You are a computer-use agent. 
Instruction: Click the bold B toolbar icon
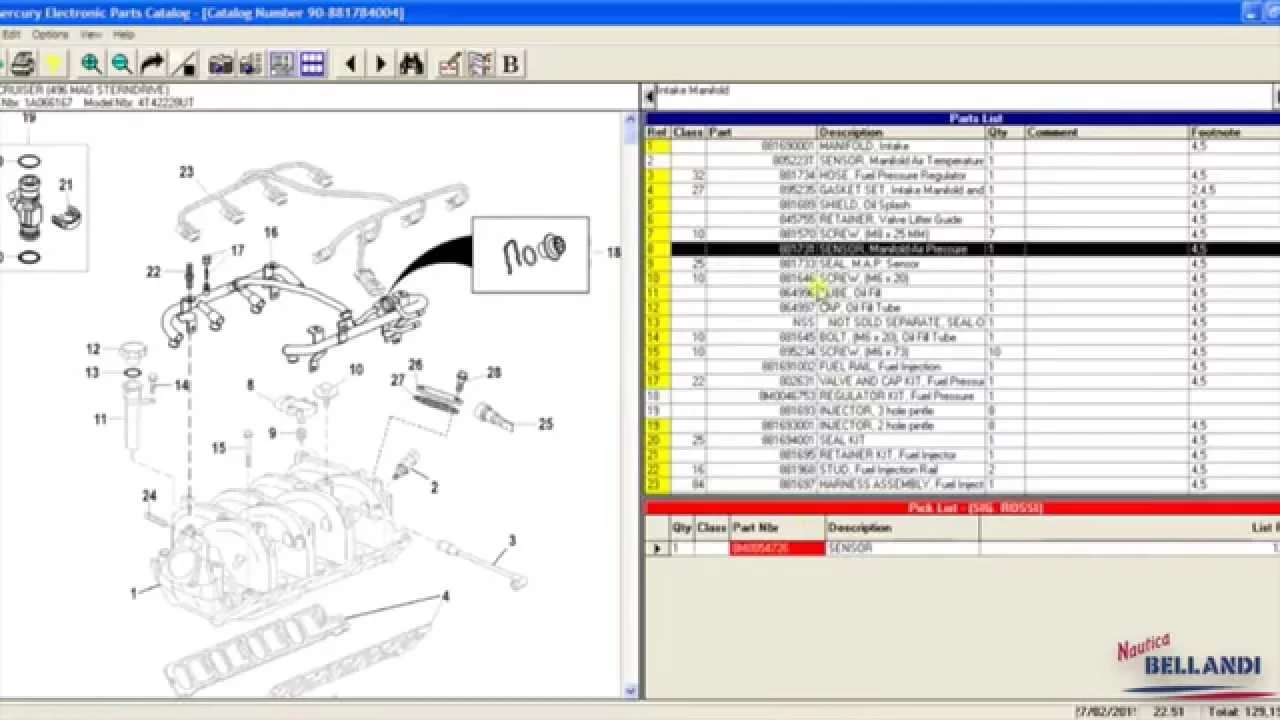(511, 64)
